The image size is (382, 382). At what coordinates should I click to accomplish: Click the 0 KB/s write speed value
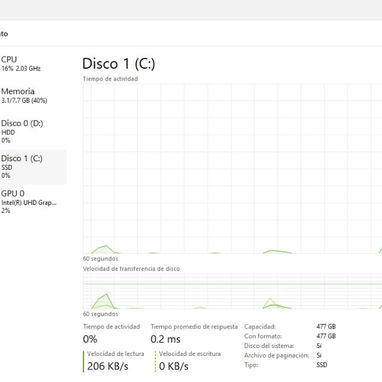pos(174,366)
